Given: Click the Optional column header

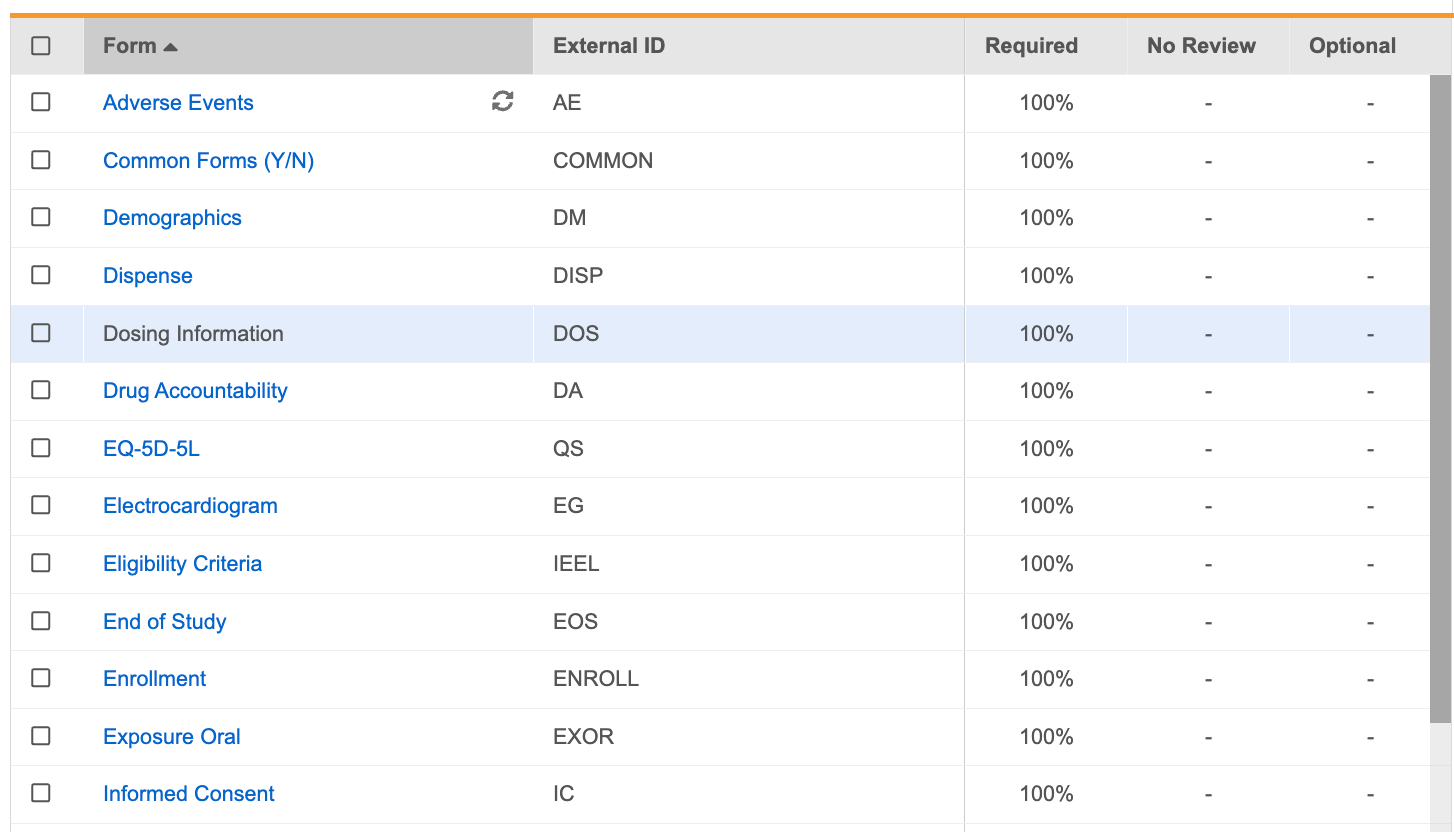Looking at the screenshot, I should 1352,46.
